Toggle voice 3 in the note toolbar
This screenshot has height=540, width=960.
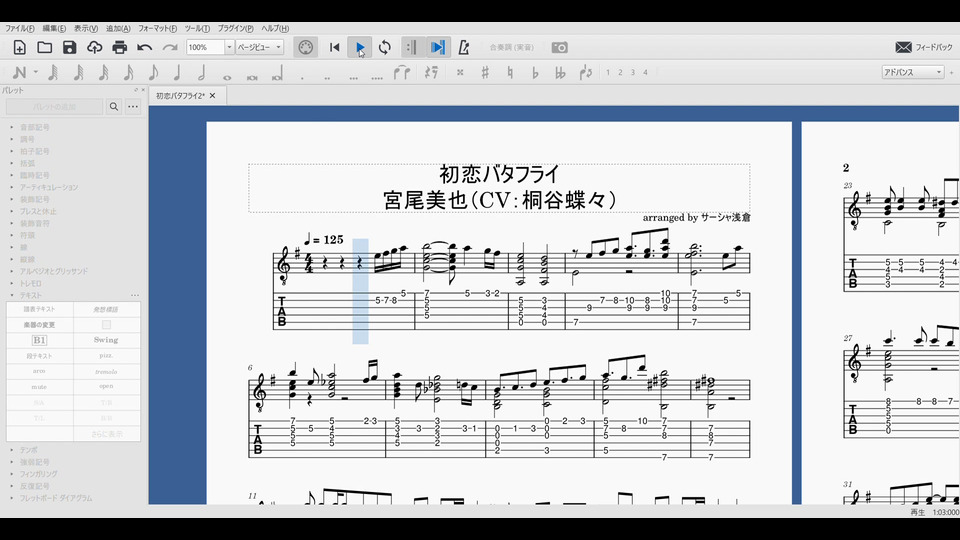(632, 72)
